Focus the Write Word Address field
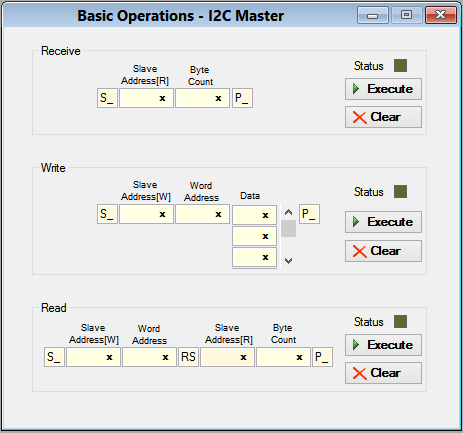Screen dimensions: 463x433 click(202, 214)
